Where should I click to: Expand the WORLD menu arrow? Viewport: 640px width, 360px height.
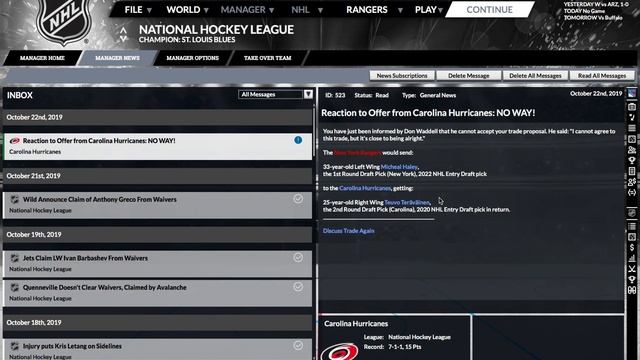(206, 10)
